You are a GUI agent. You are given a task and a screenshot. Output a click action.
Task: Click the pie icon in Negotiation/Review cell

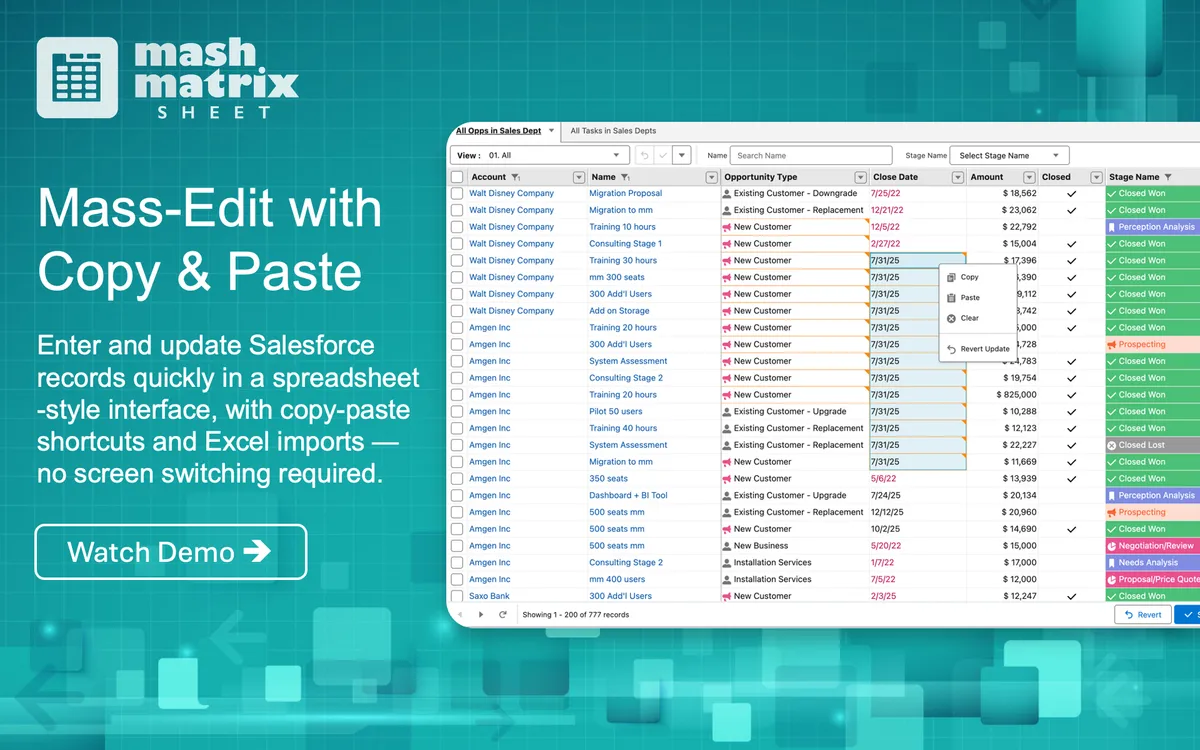coord(1112,546)
